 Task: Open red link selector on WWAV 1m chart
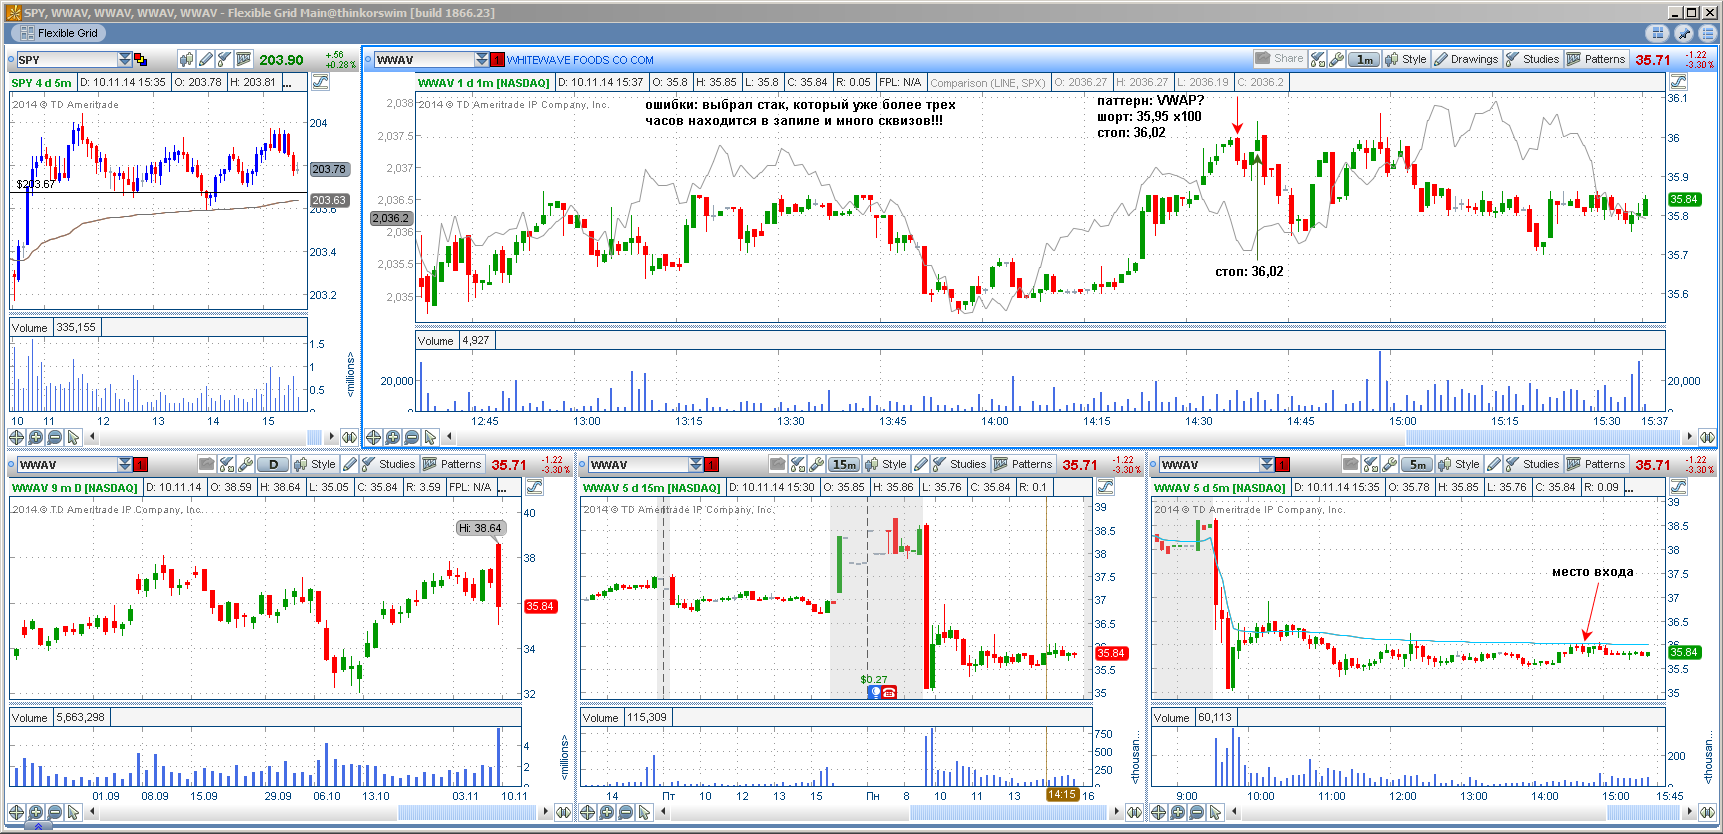pyautogui.click(x=497, y=59)
